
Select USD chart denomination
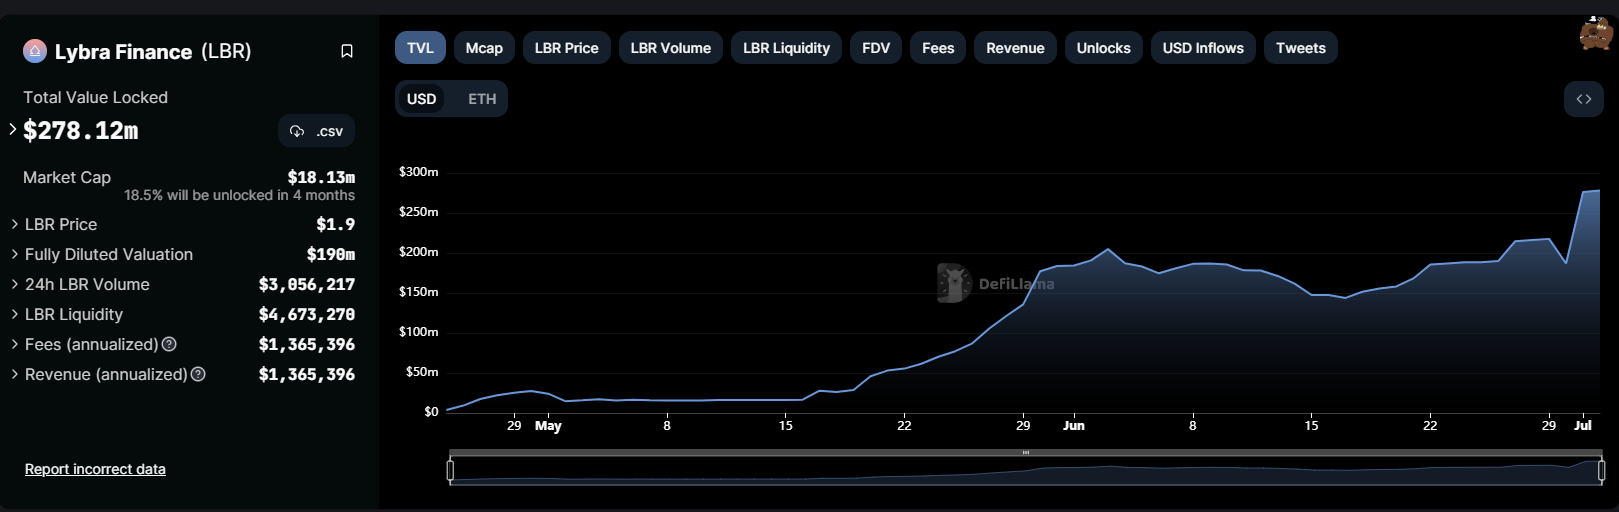[x=421, y=99]
